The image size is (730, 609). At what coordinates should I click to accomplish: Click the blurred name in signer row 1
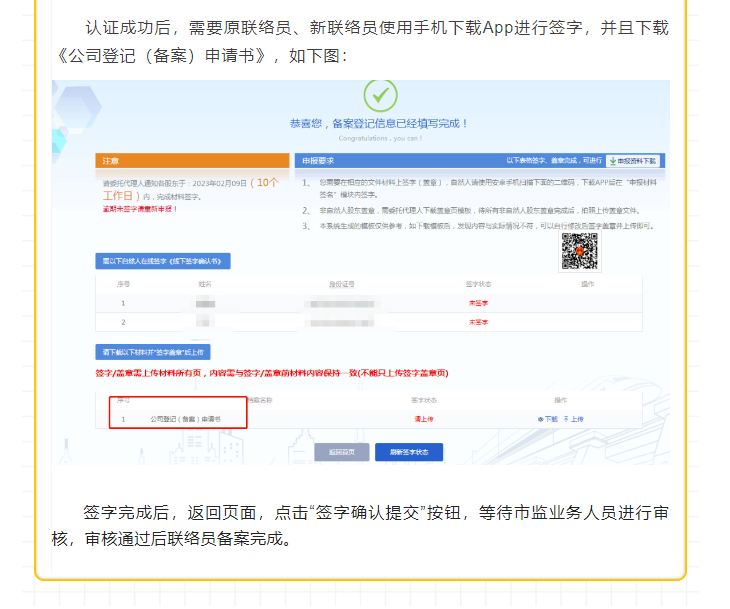(x=206, y=302)
